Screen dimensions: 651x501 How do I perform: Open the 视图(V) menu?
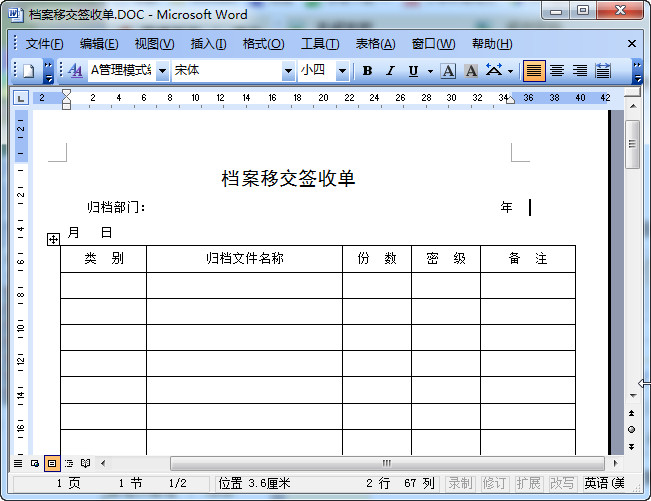154,44
